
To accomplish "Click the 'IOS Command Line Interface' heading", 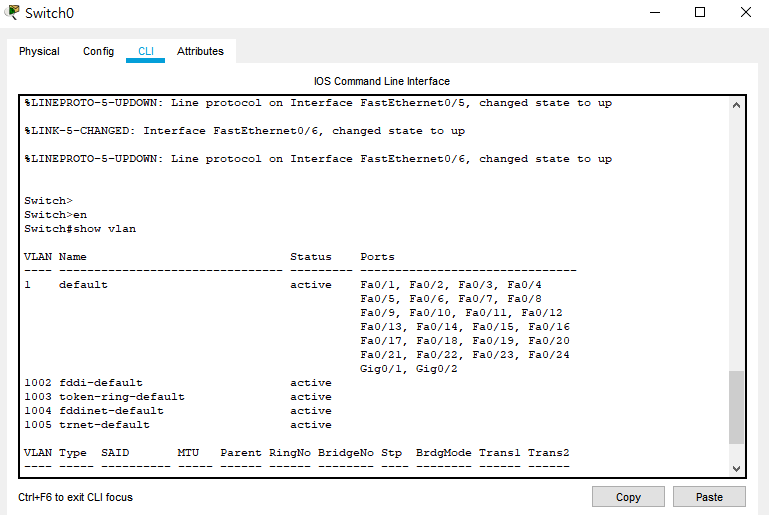I will [x=382, y=81].
